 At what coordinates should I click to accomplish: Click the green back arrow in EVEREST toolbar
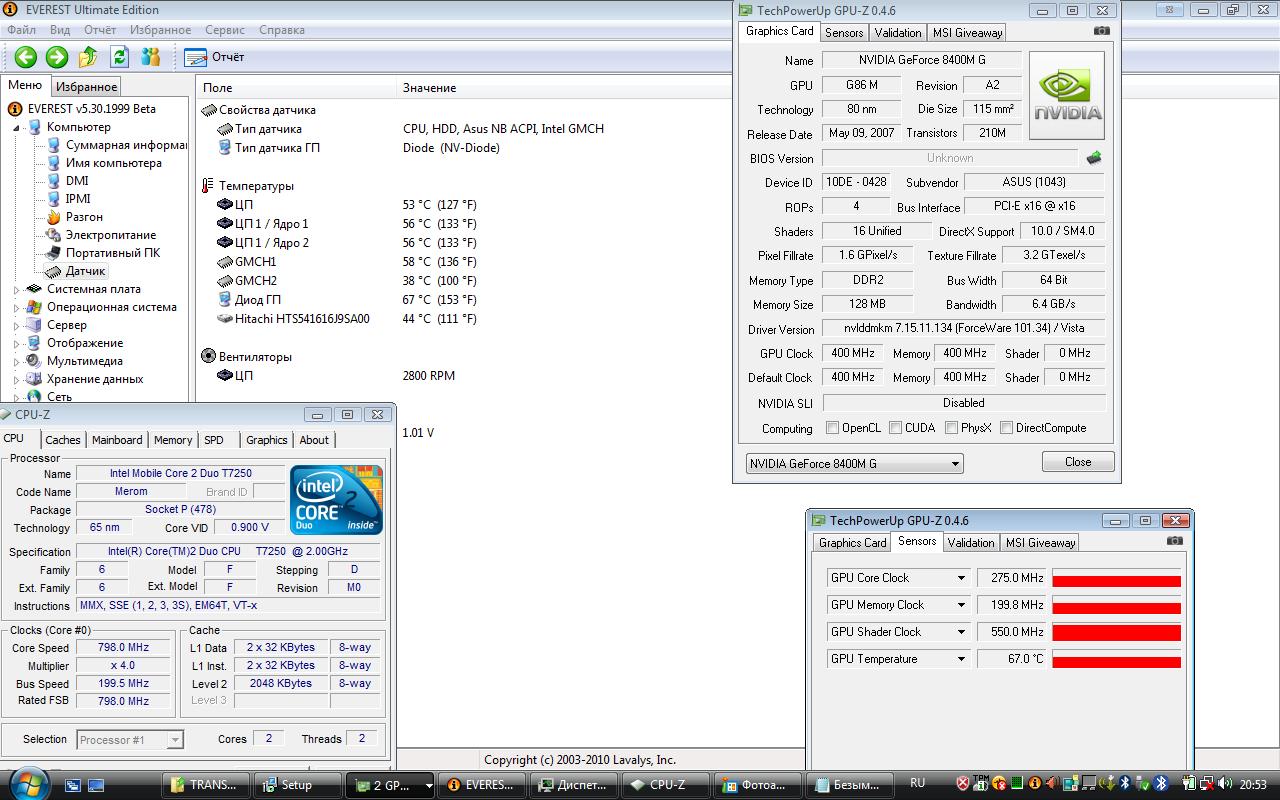tap(25, 57)
